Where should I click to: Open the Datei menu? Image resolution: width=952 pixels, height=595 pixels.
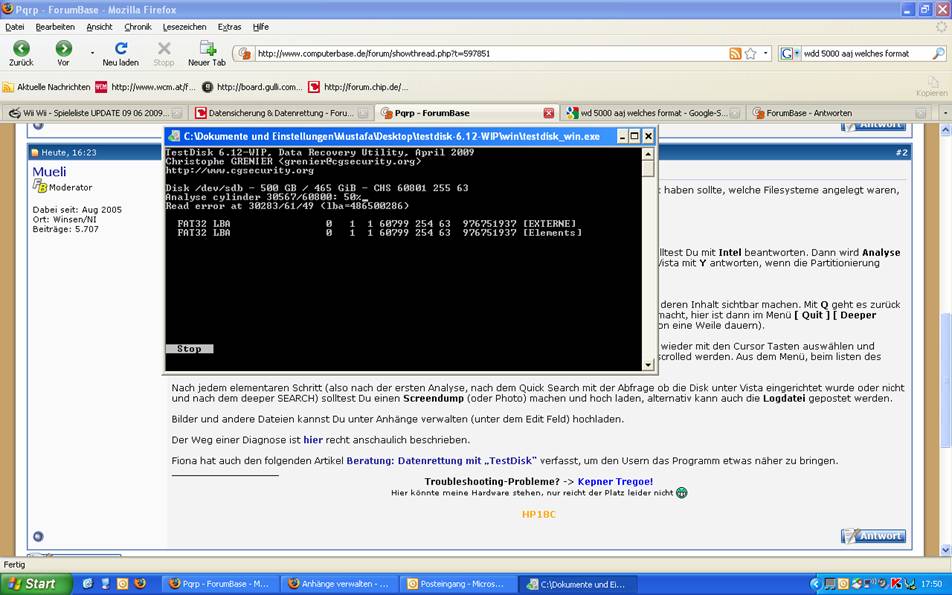tap(15, 27)
